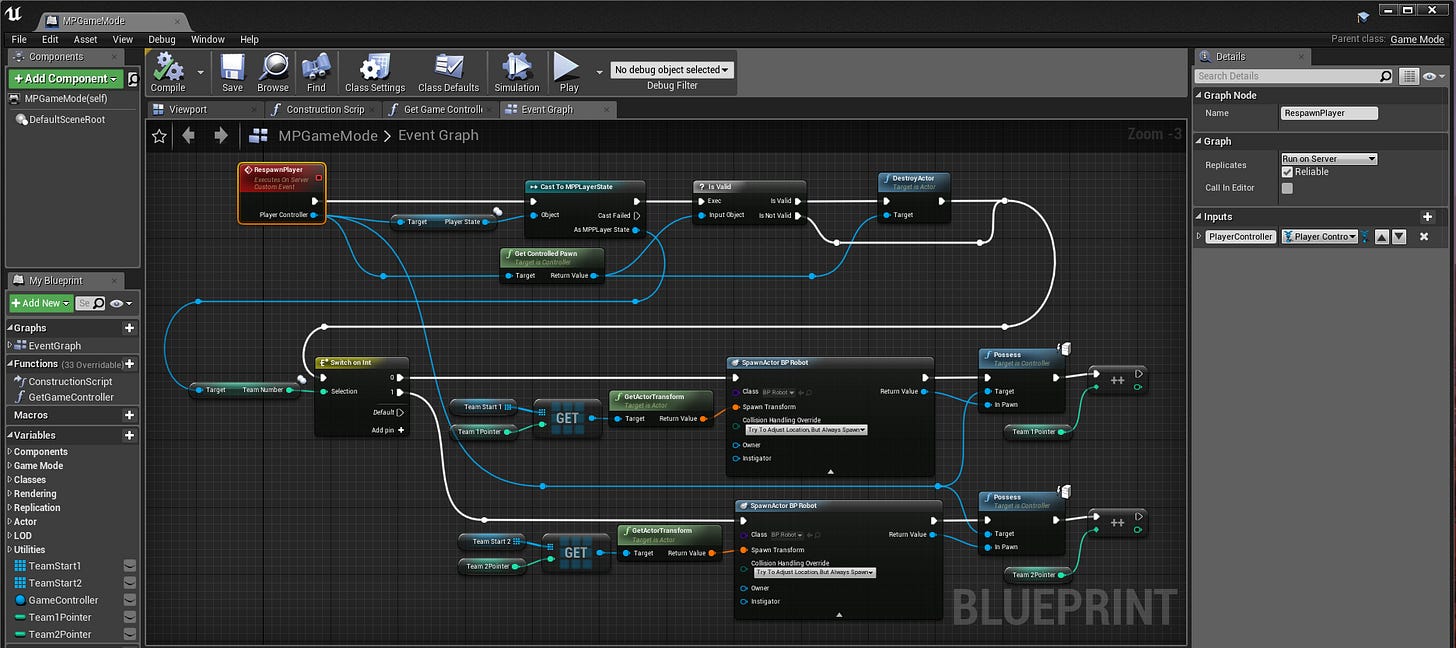Collapse the Variables section in My Blueprint
1456x648 pixels.
pyautogui.click(x=10, y=435)
